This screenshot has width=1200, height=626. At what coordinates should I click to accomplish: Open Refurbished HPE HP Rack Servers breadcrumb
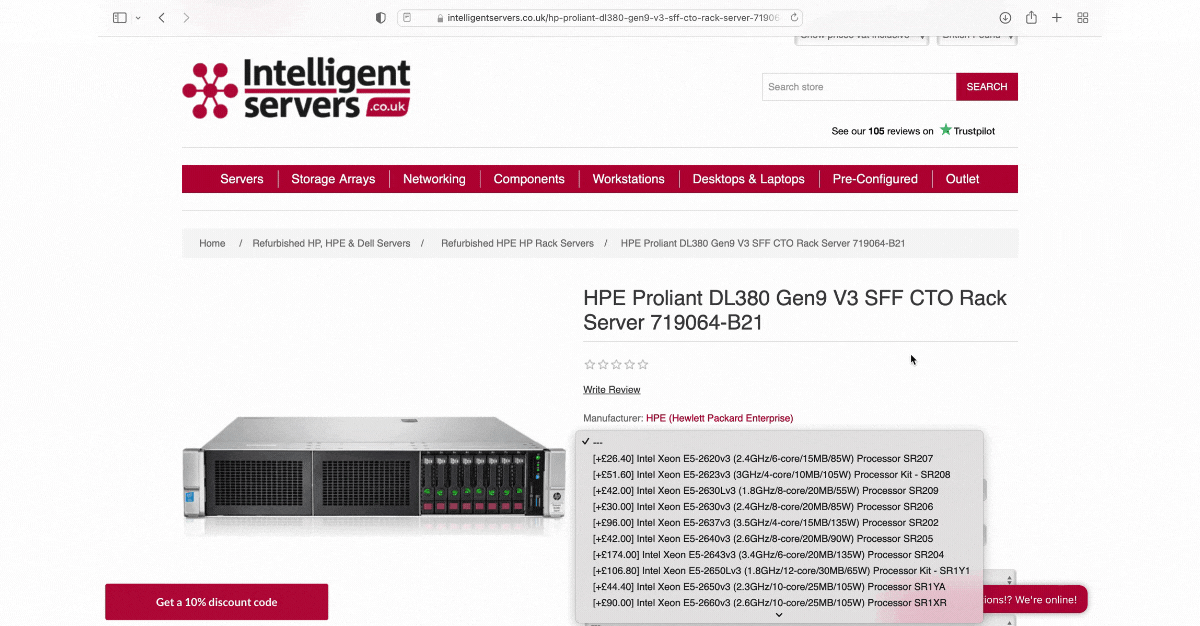[517, 243]
